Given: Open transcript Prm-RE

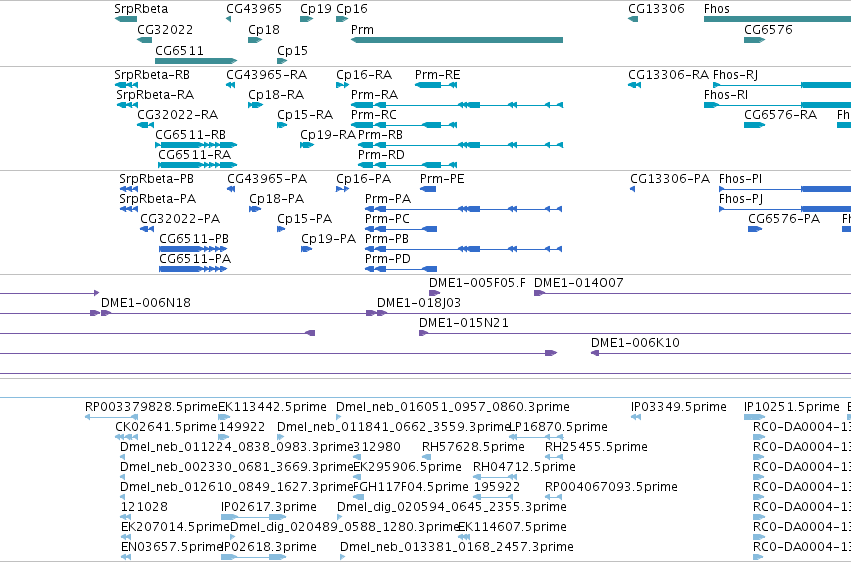Looking at the screenshot, I should coord(437,74).
